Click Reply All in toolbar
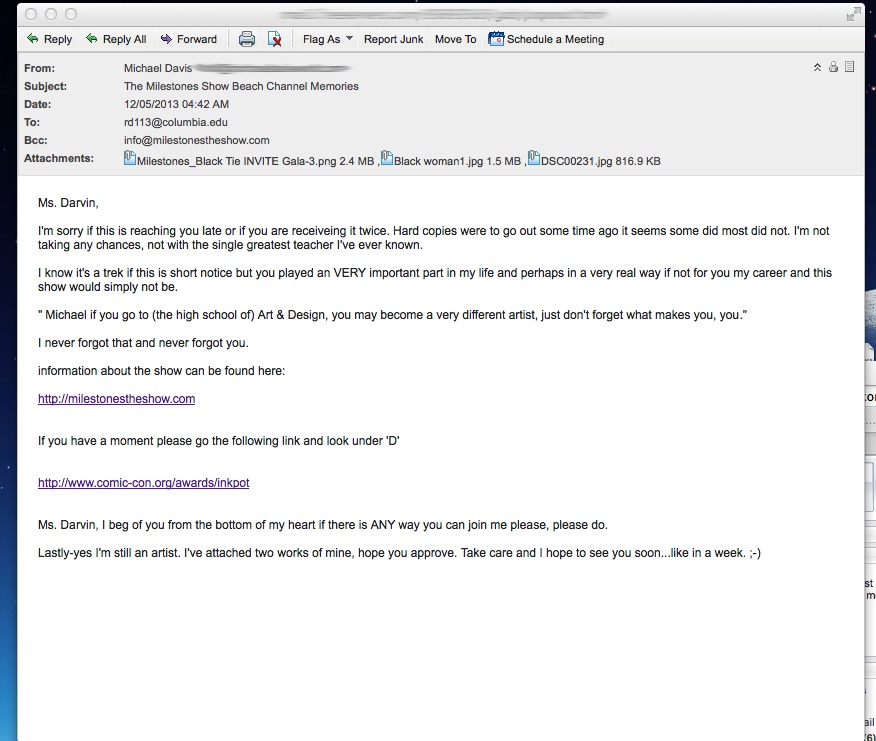This screenshot has width=876, height=741. [x=116, y=39]
